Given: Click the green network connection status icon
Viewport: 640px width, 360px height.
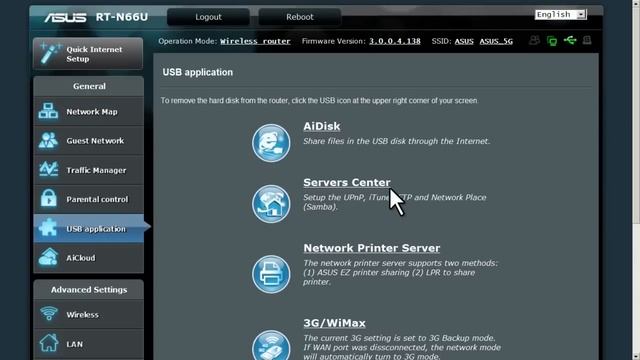Looking at the screenshot, I should click(552, 40).
